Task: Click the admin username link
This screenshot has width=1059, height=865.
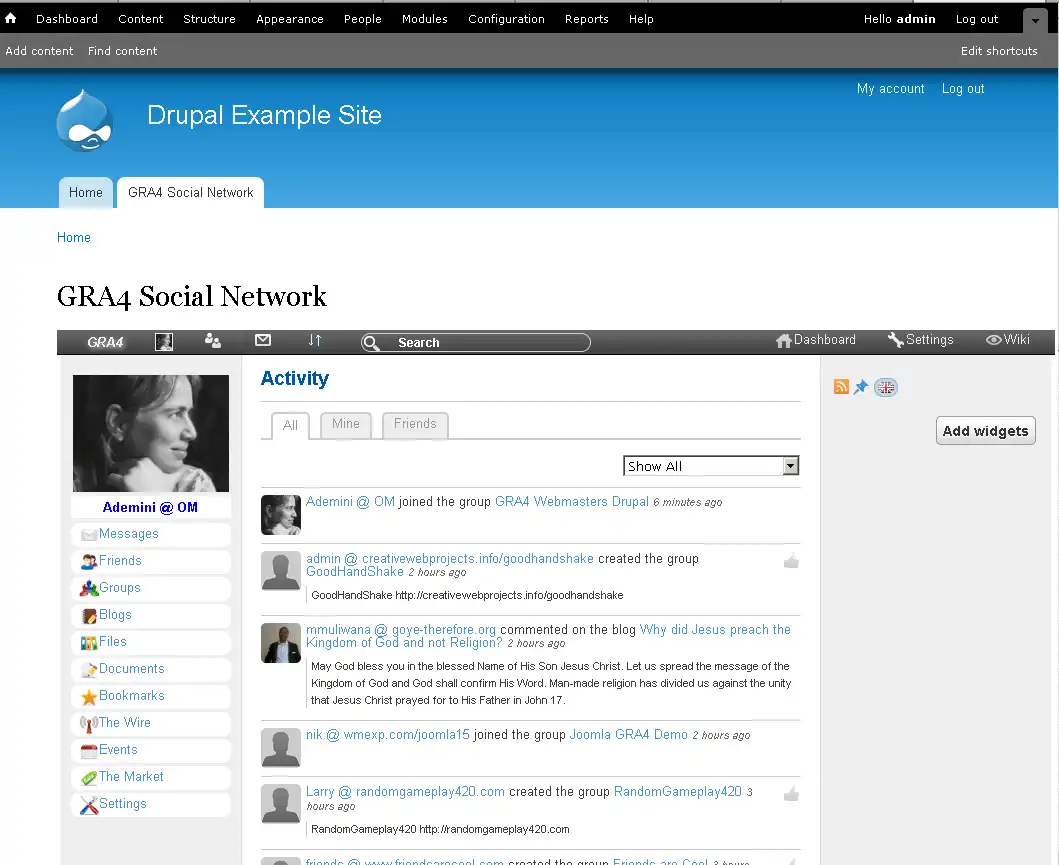Action: tap(916, 19)
